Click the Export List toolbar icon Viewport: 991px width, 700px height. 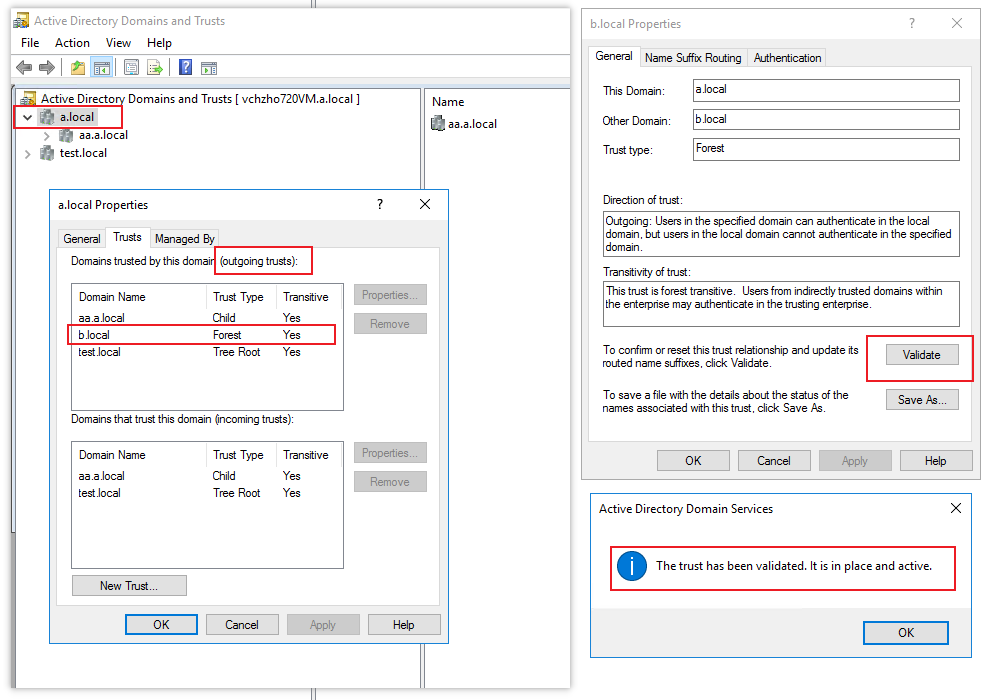[155, 67]
